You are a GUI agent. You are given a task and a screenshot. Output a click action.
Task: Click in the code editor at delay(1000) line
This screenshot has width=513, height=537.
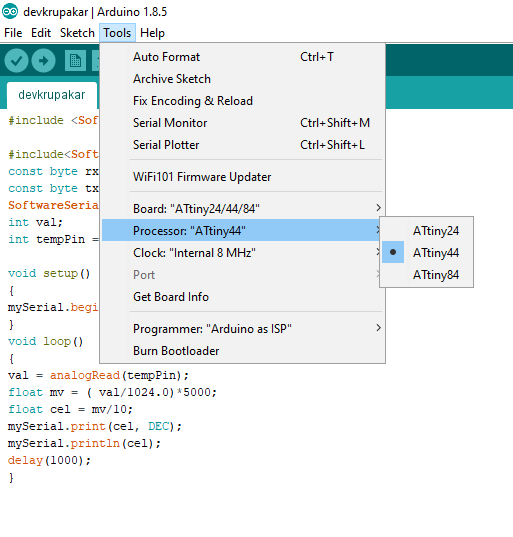pos(49,460)
